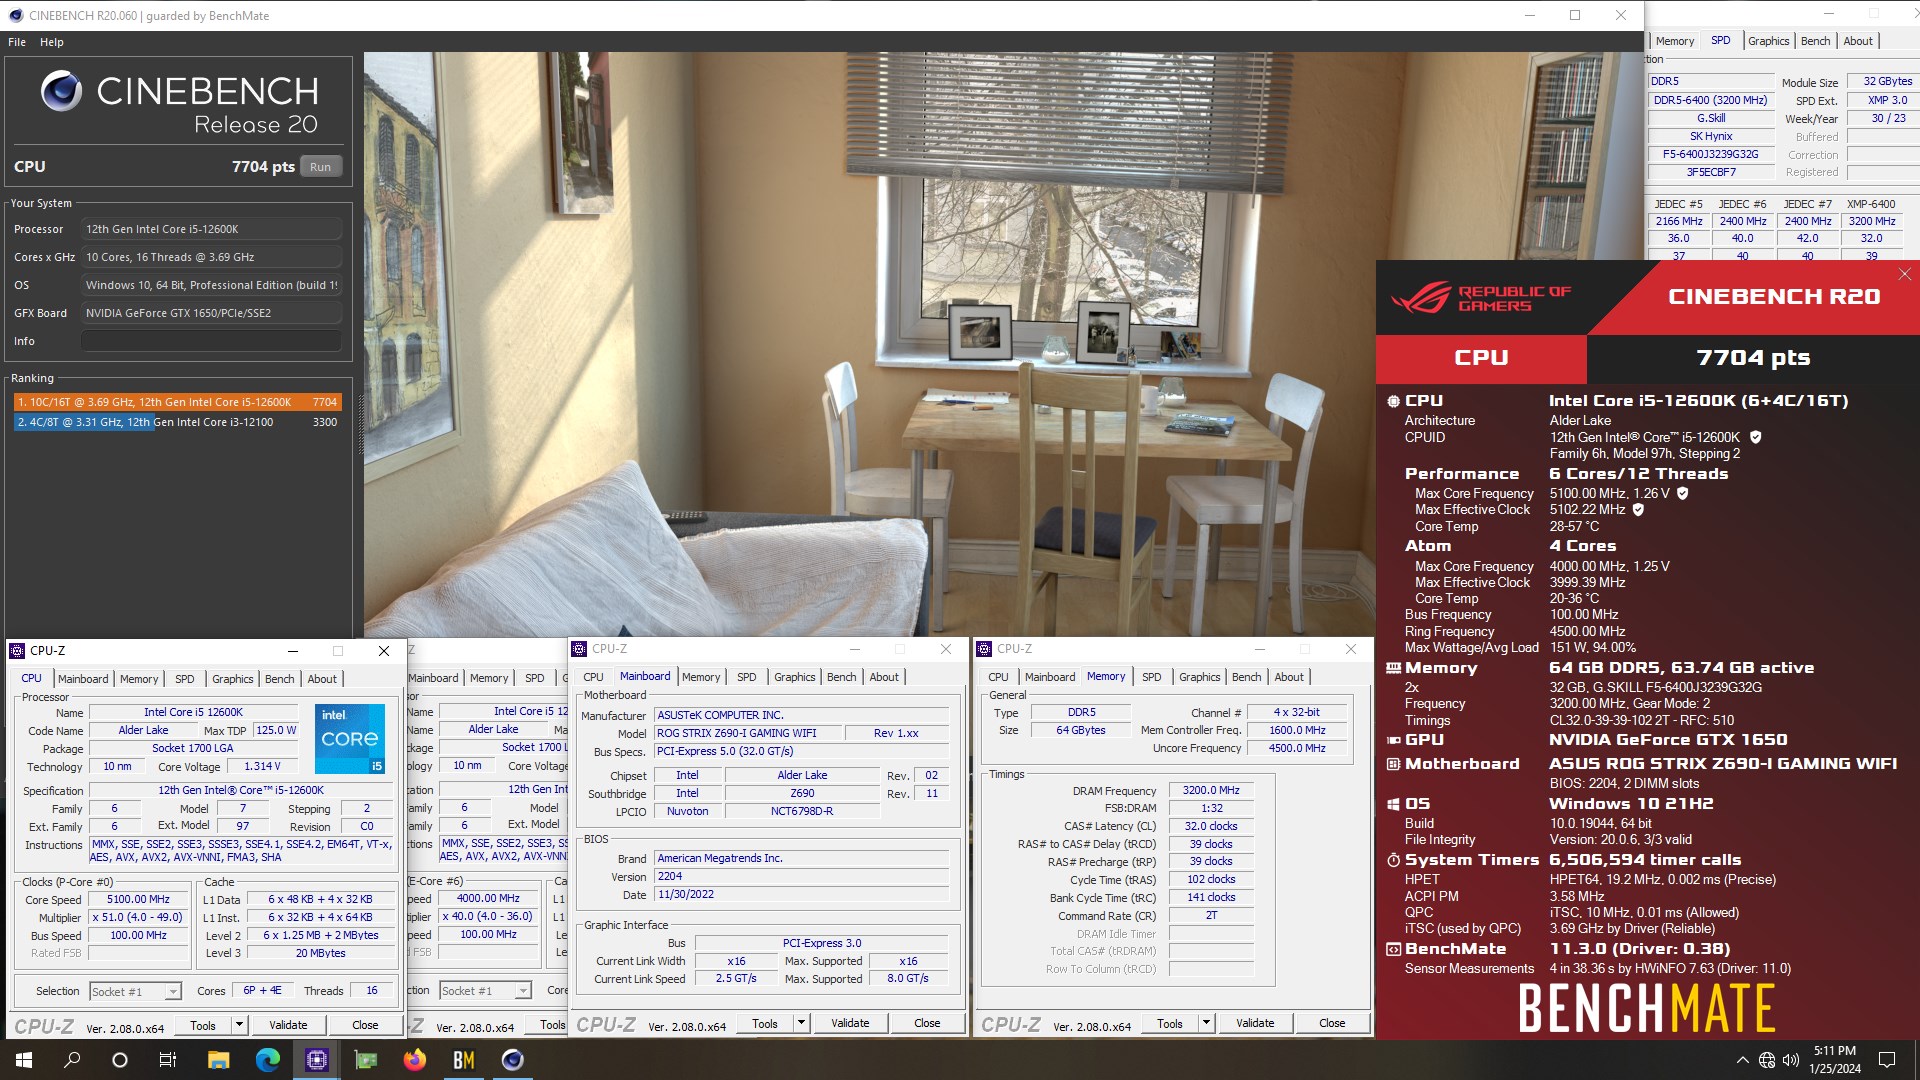Open the network globe tray icon
Screen dimensions: 1920x1080
pyautogui.click(x=1767, y=1060)
